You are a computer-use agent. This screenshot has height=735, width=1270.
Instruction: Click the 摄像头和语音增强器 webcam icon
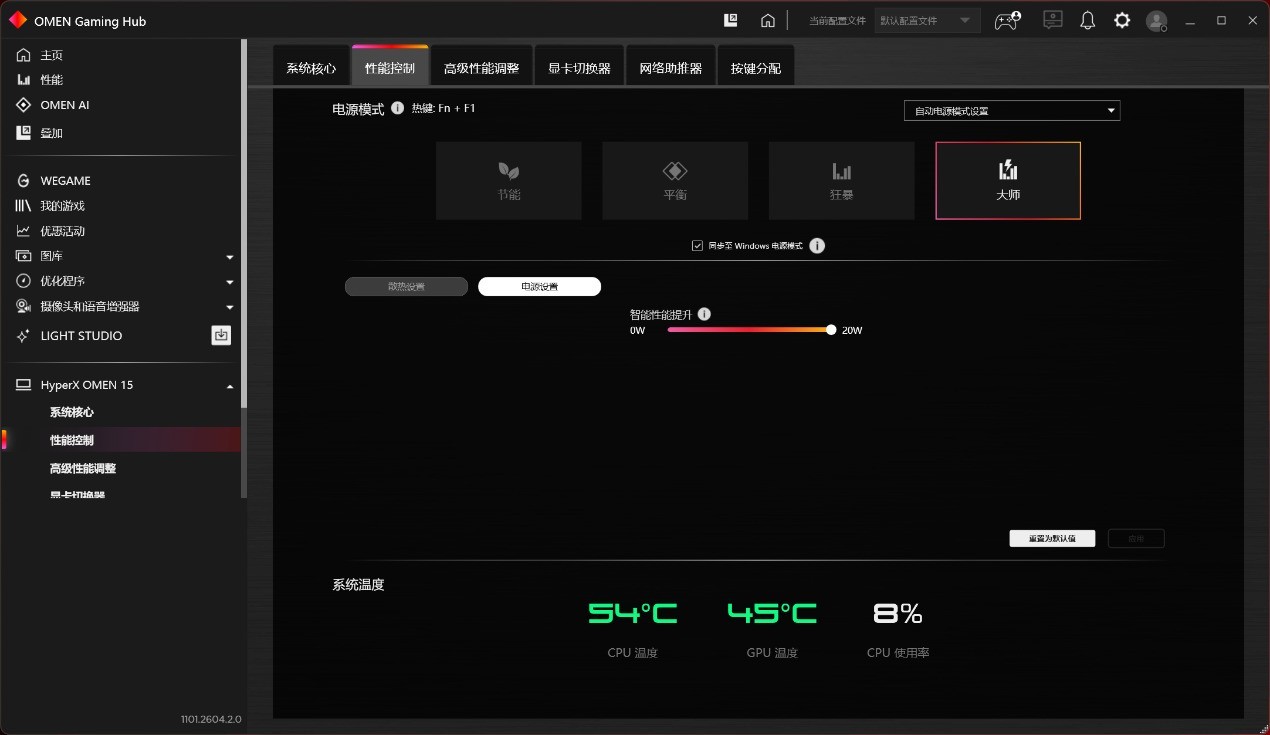[23, 306]
